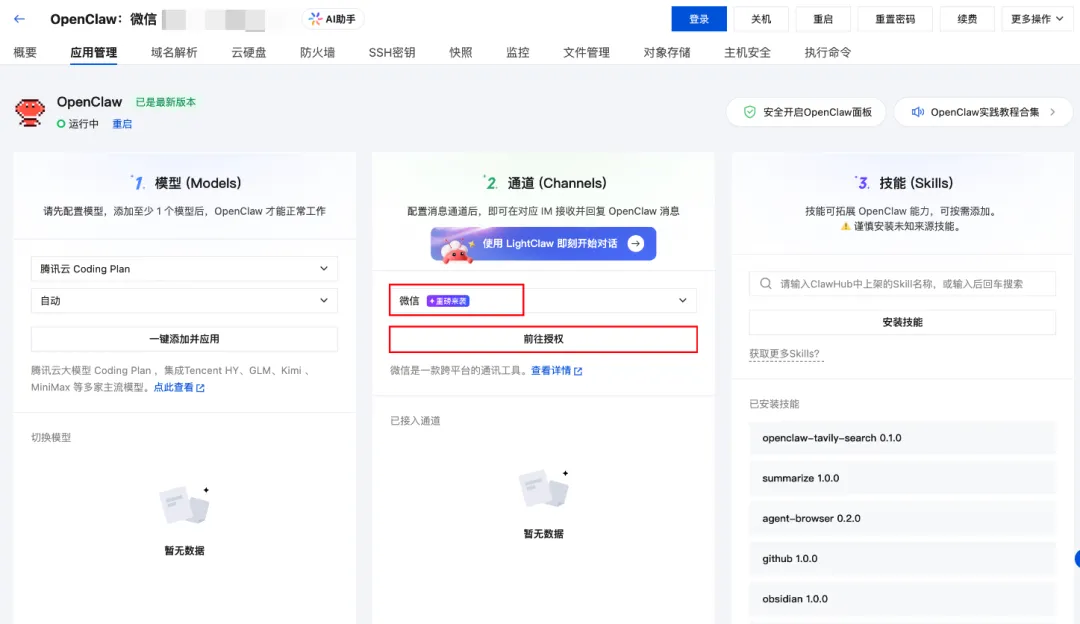Click the green 运行中 status circle
Image resolution: width=1080 pixels, height=624 pixels.
point(61,124)
